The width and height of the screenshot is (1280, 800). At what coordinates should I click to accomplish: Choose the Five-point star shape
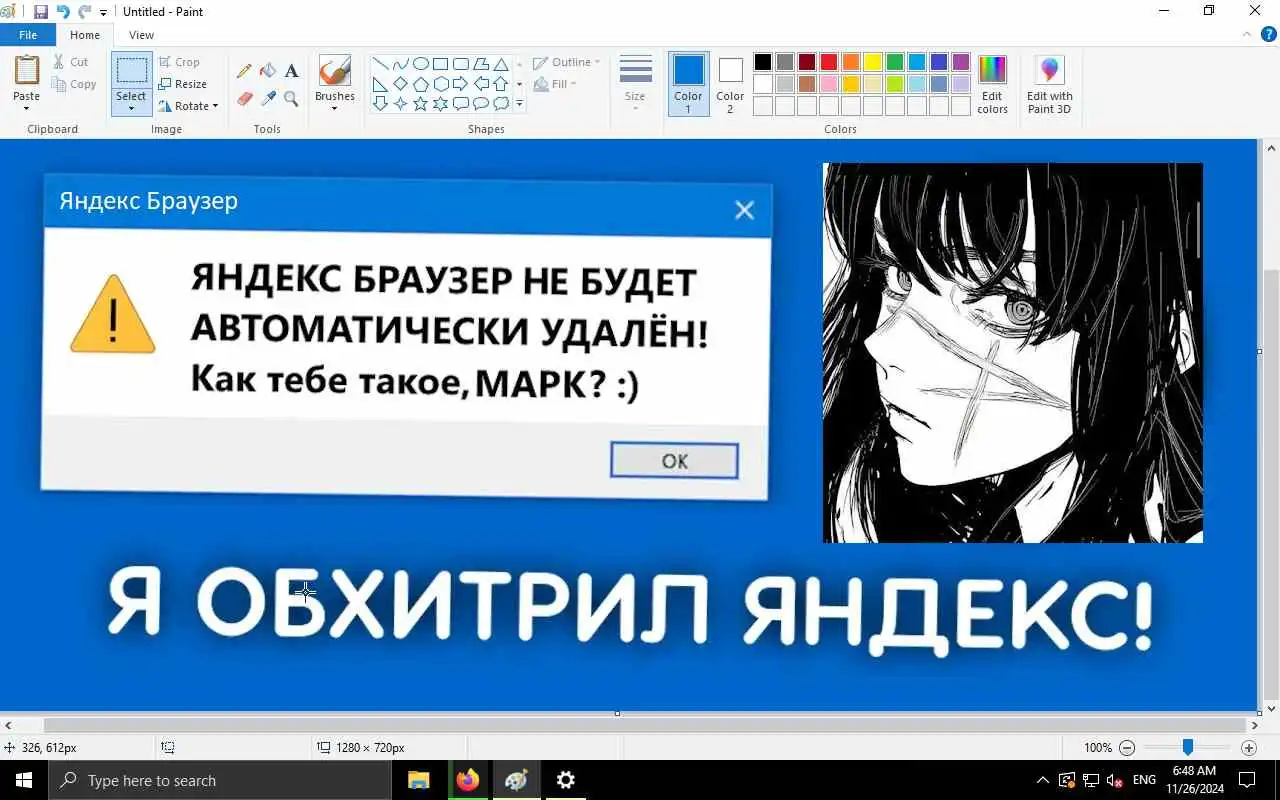421,104
